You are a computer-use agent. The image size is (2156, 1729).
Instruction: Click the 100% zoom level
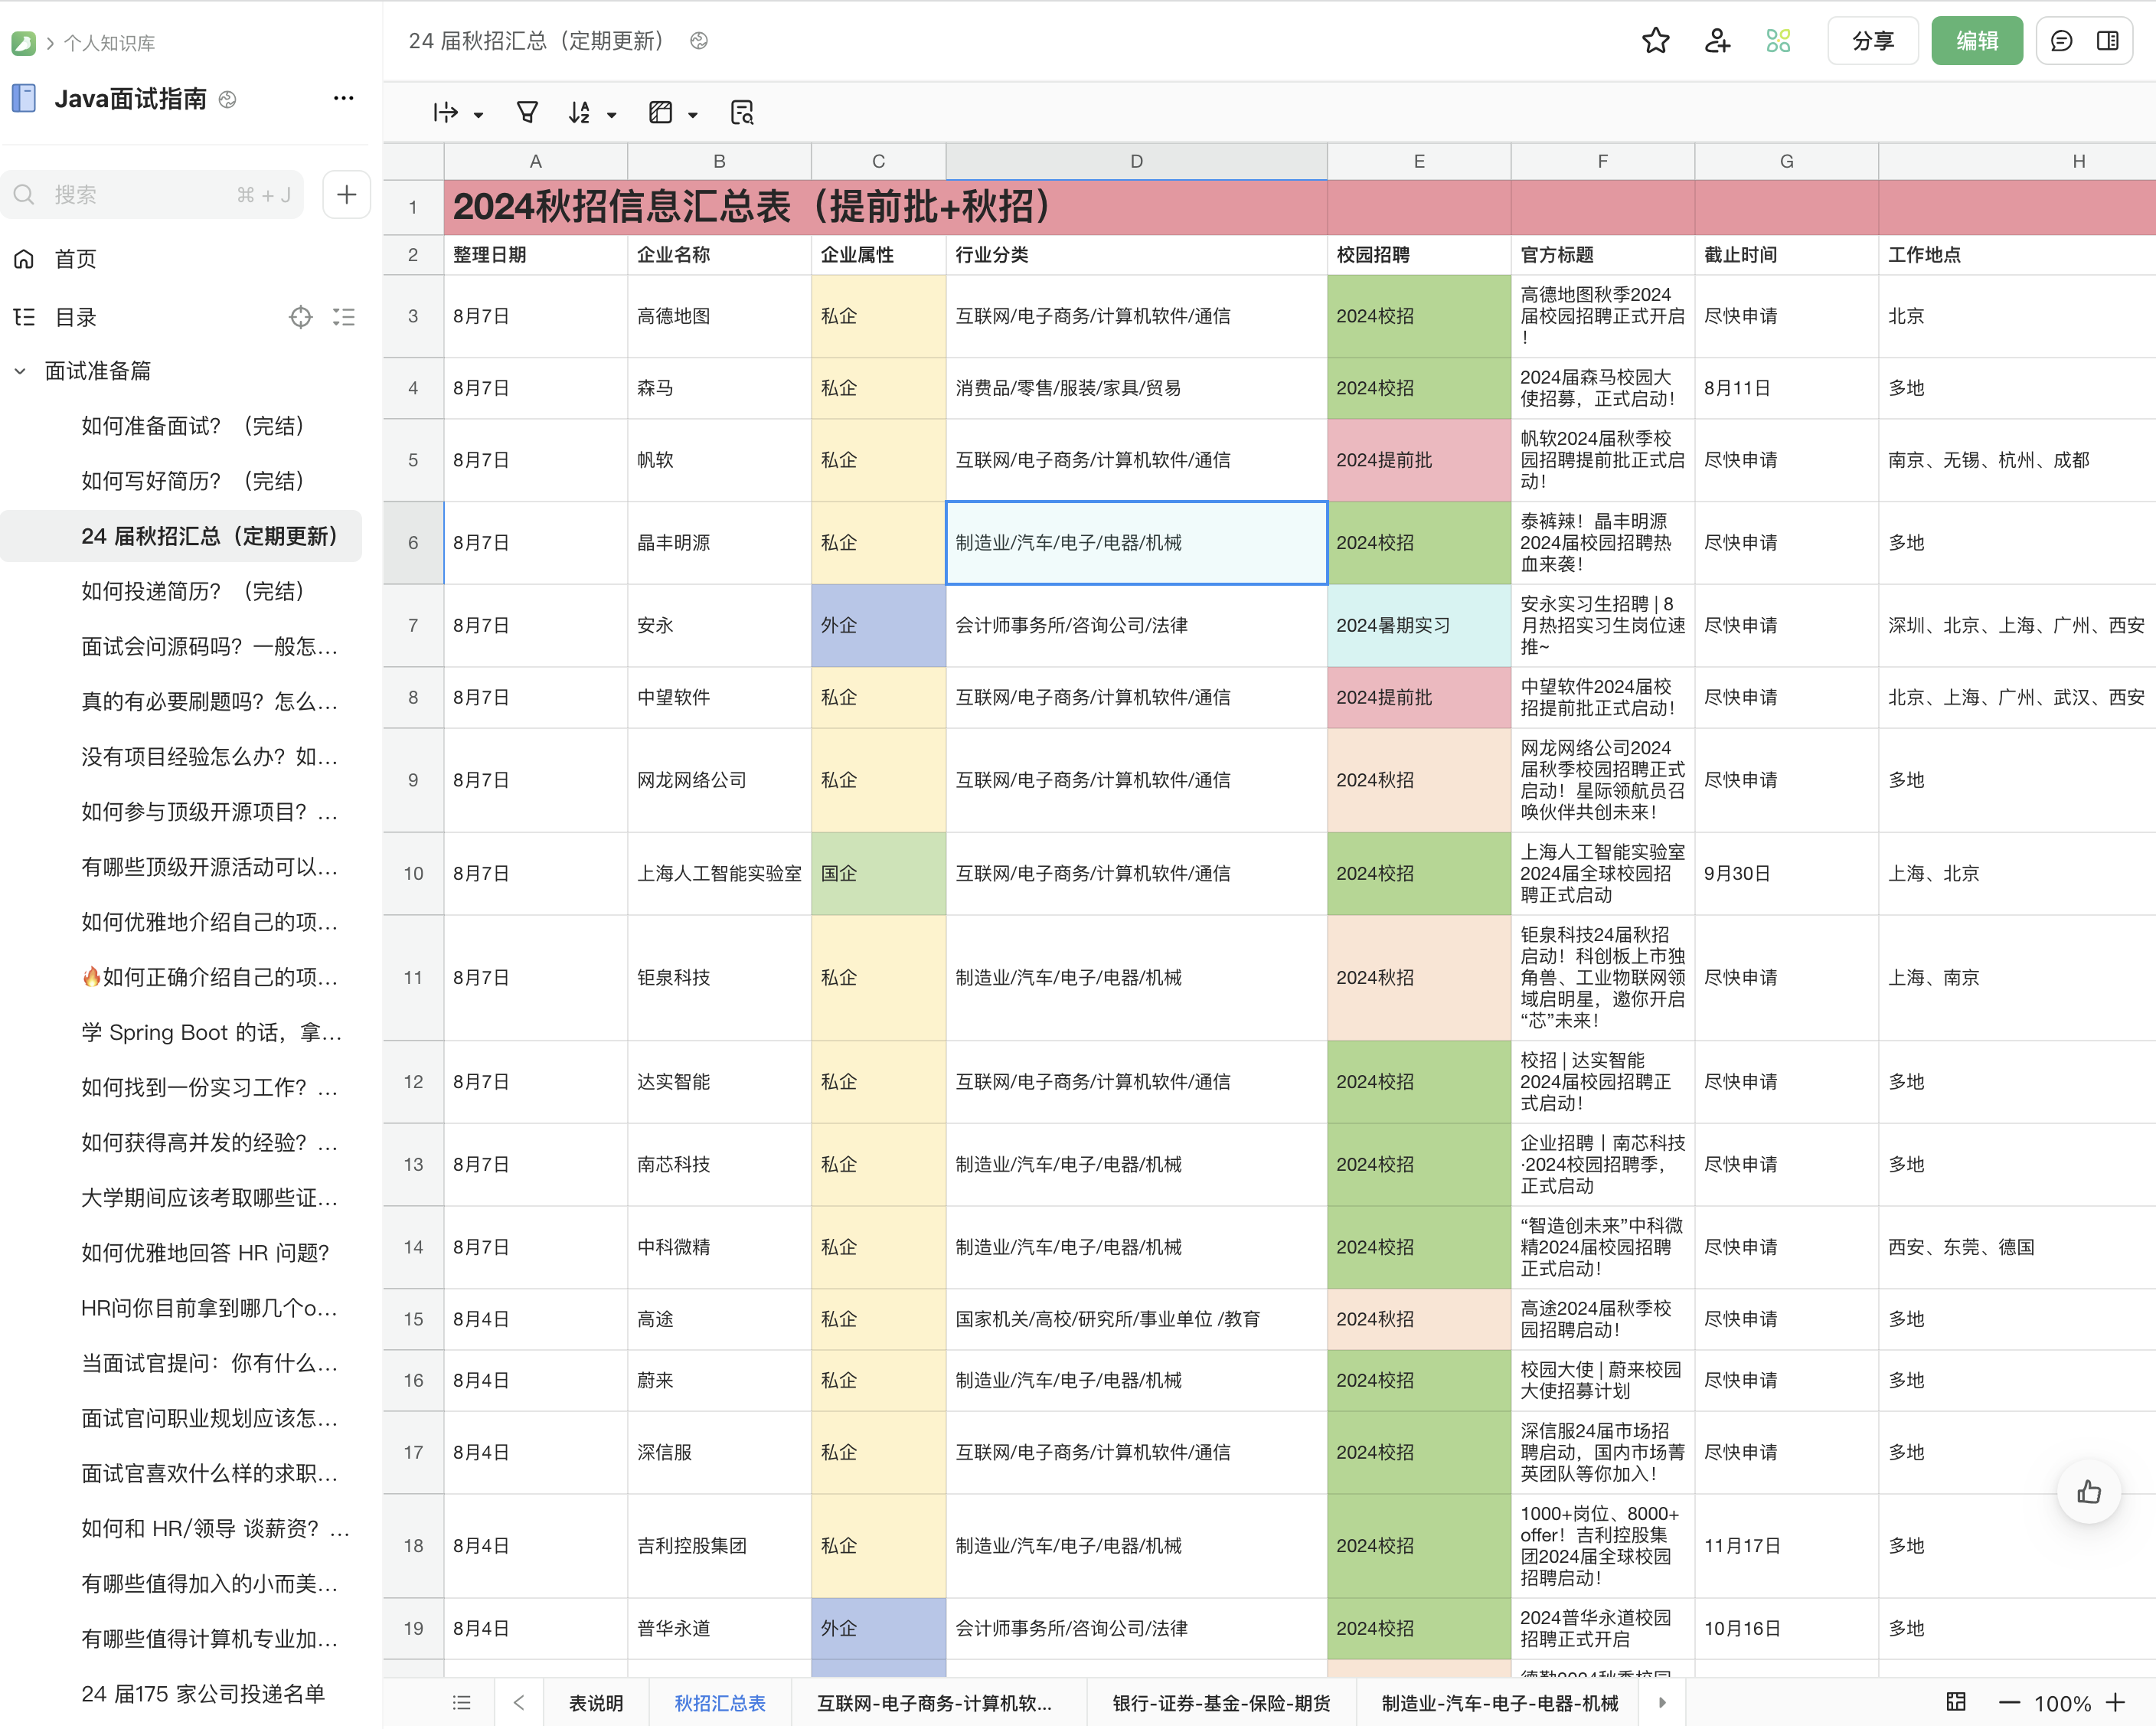(x=2061, y=1703)
